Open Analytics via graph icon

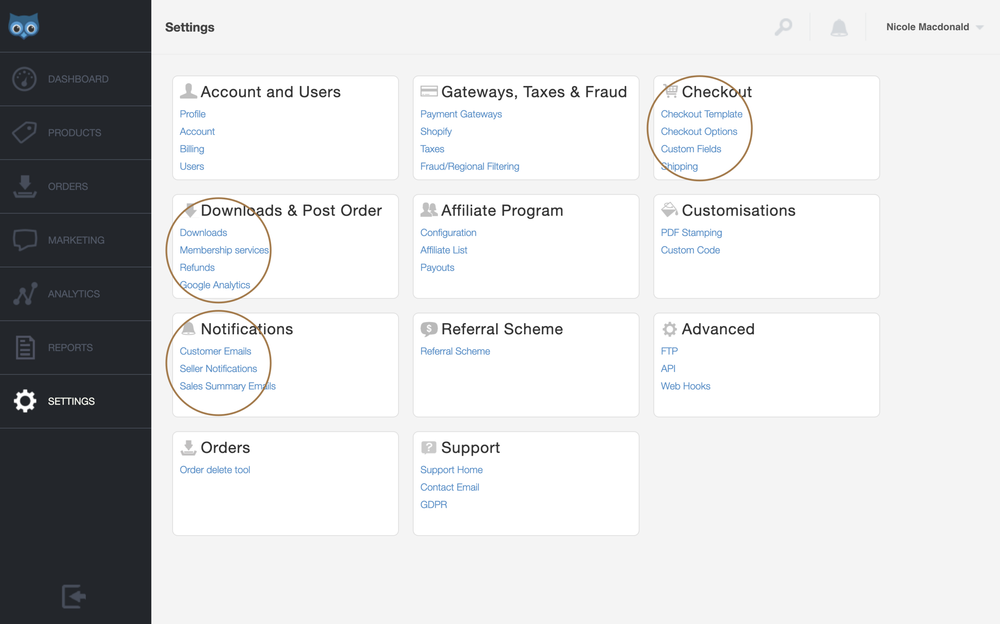point(25,294)
